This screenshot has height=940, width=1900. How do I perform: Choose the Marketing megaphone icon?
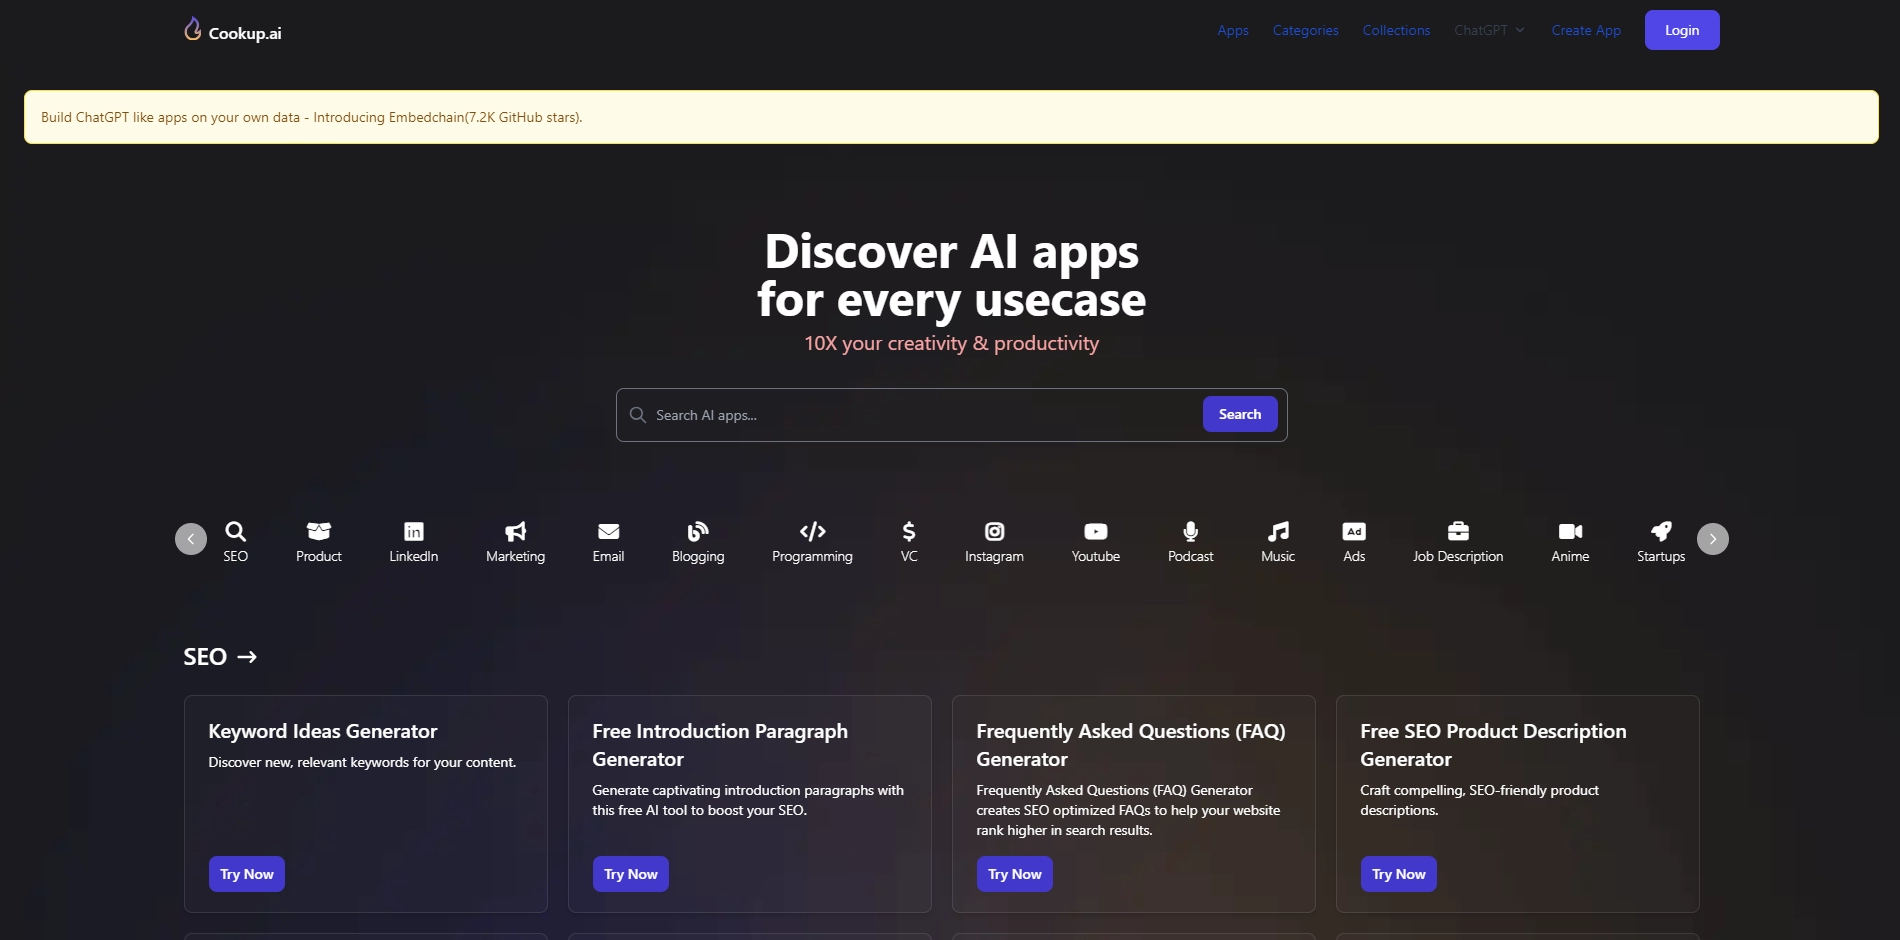point(515,531)
